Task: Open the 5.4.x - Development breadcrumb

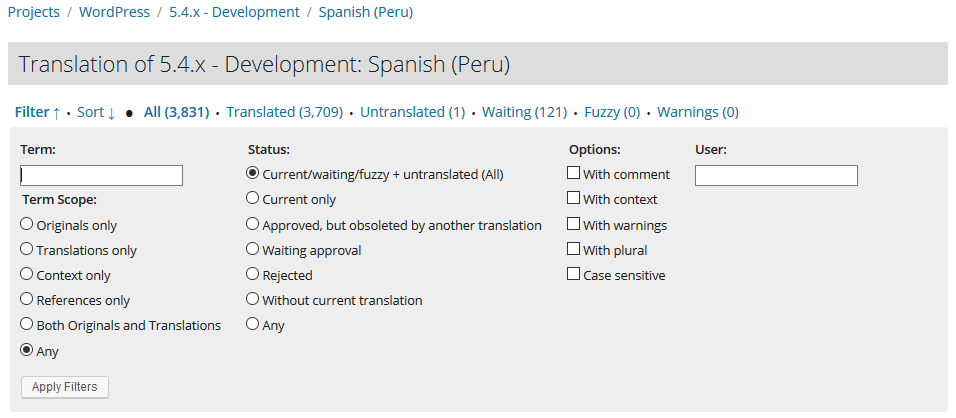Action: click(x=234, y=12)
